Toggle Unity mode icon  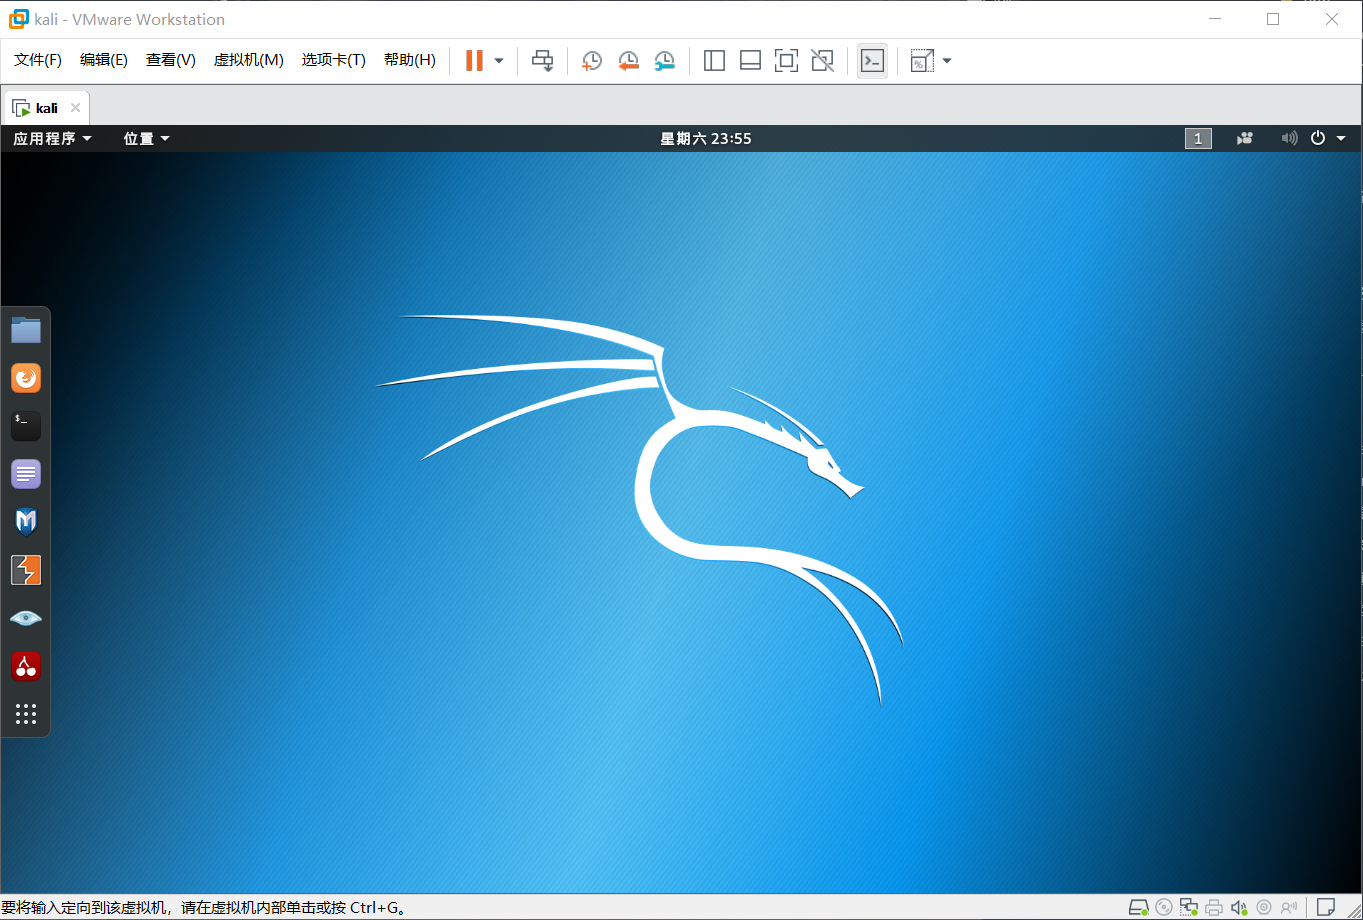click(822, 61)
